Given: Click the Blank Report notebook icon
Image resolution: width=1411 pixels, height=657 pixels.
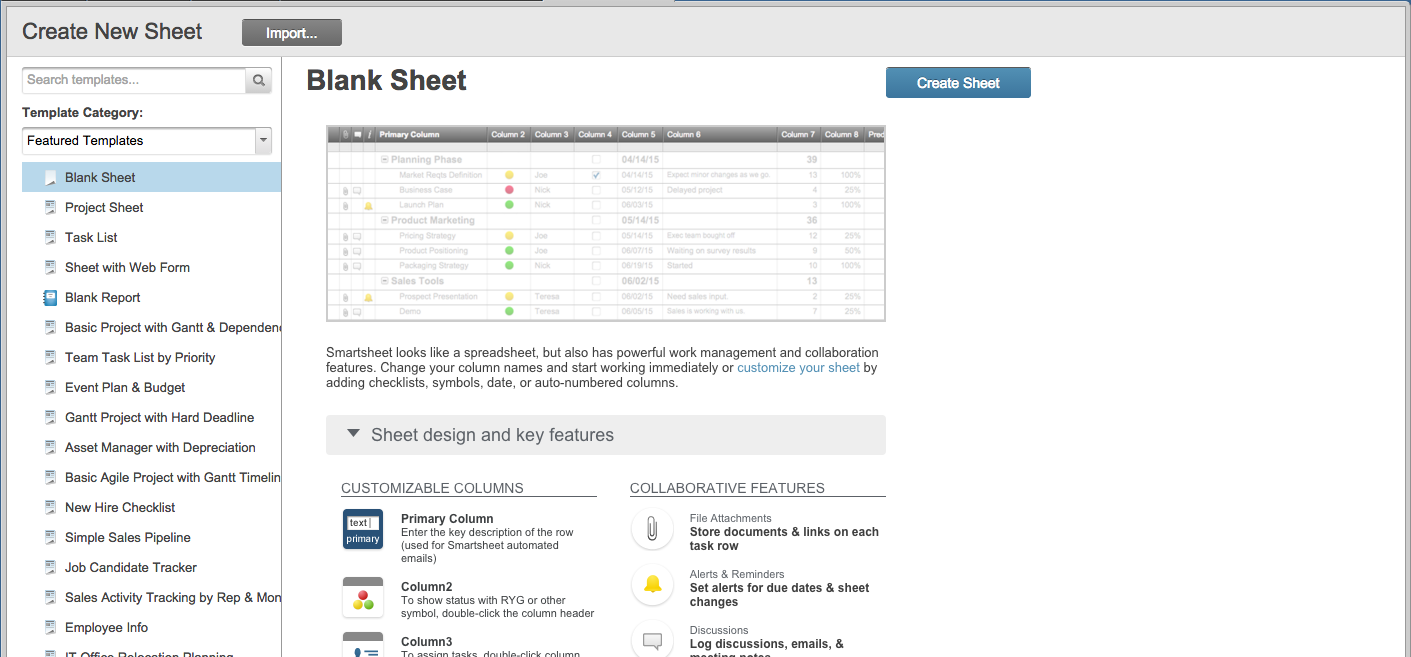Looking at the screenshot, I should point(50,298).
